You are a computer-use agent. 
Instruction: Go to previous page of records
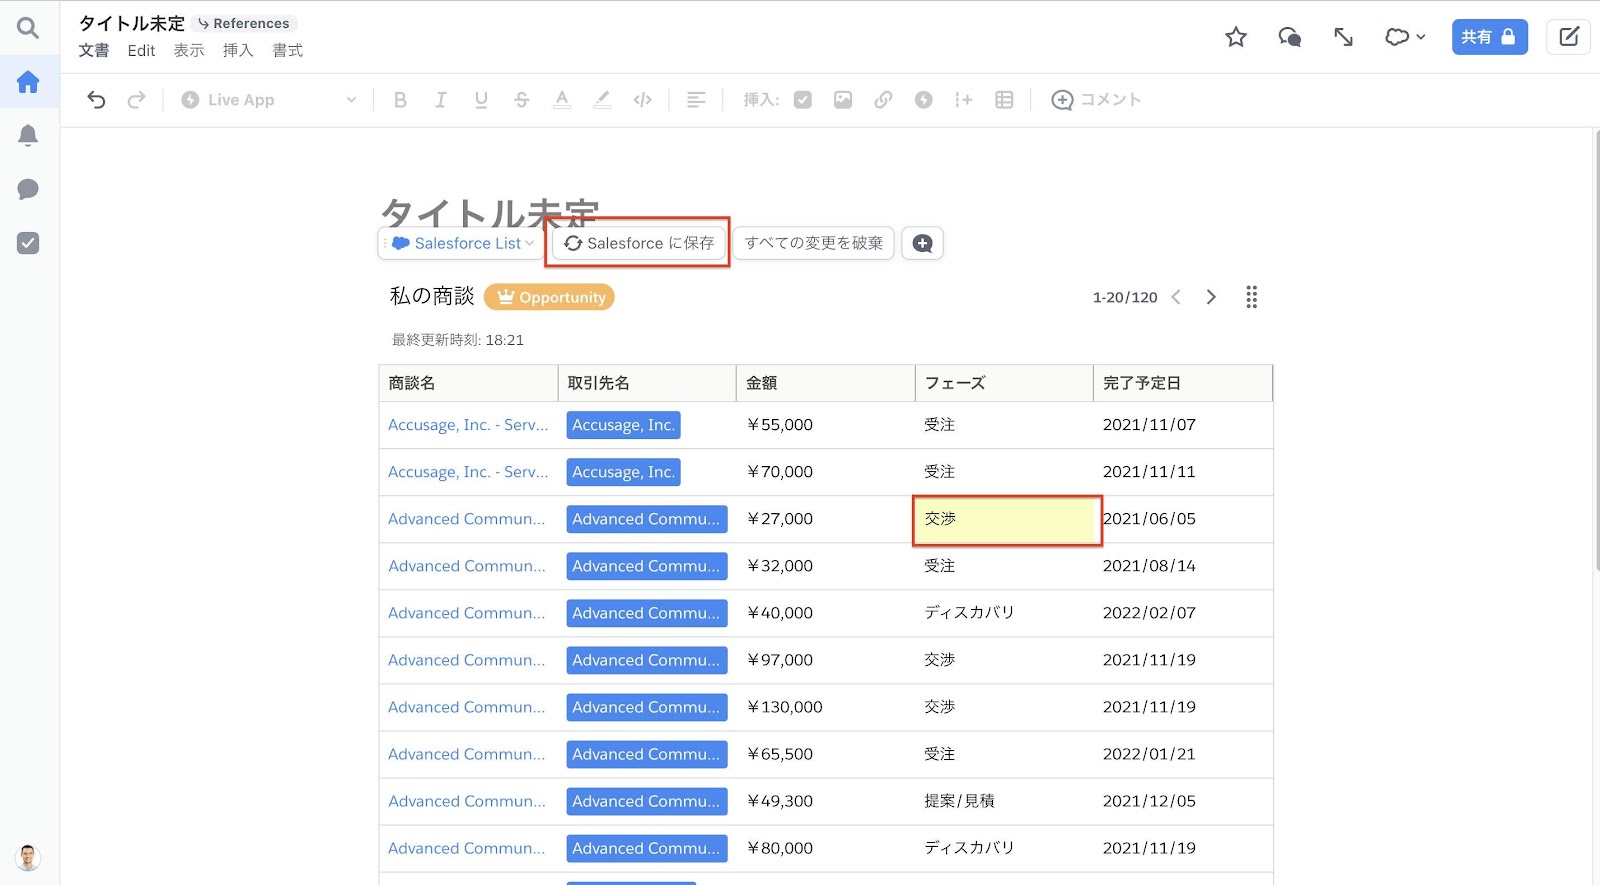click(x=1177, y=297)
